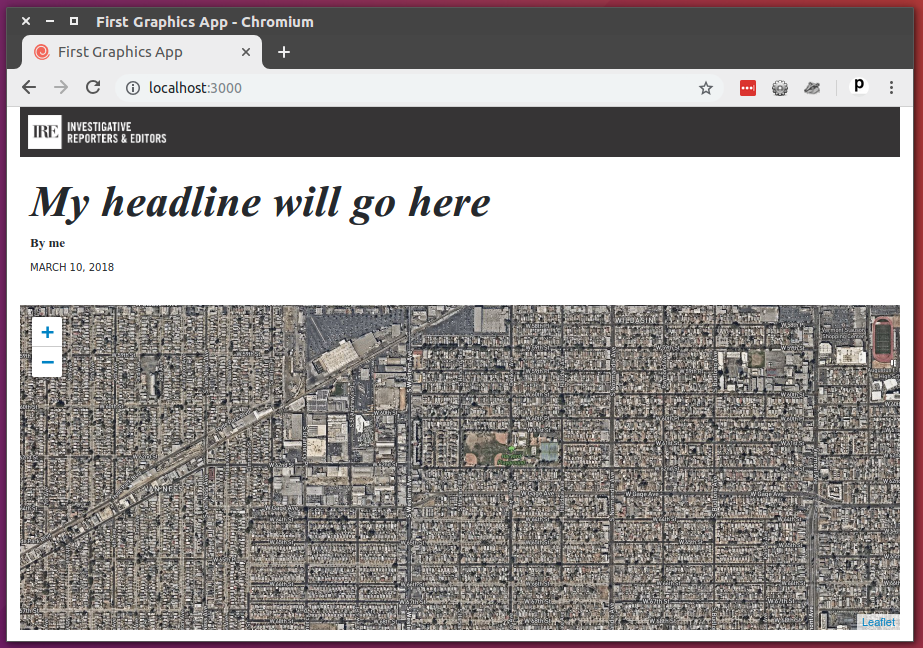Click the gray gear extension icon
923x648 pixels.
tap(780, 88)
